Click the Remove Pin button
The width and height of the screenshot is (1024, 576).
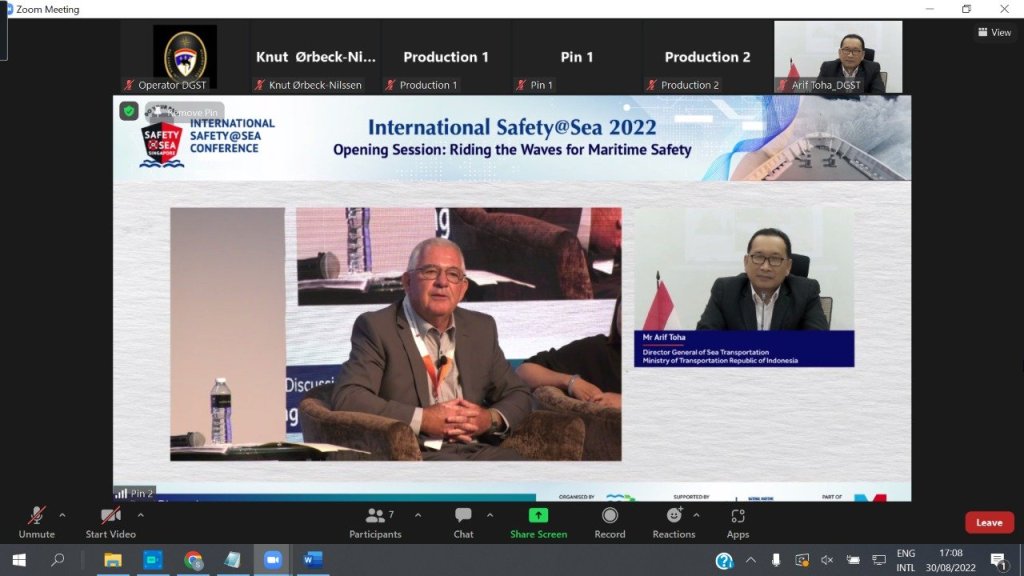(185, 113)
